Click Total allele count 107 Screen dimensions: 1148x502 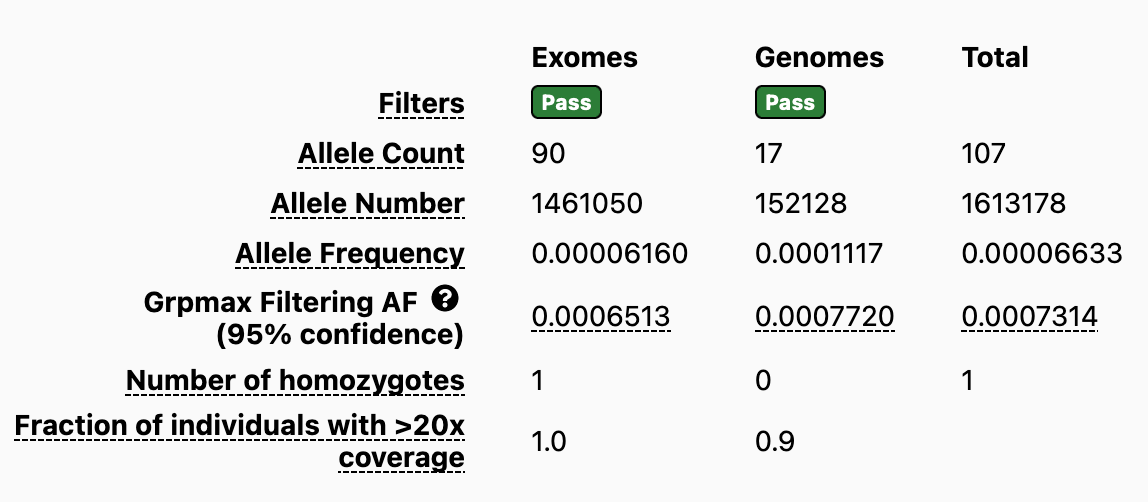(983, 154)
